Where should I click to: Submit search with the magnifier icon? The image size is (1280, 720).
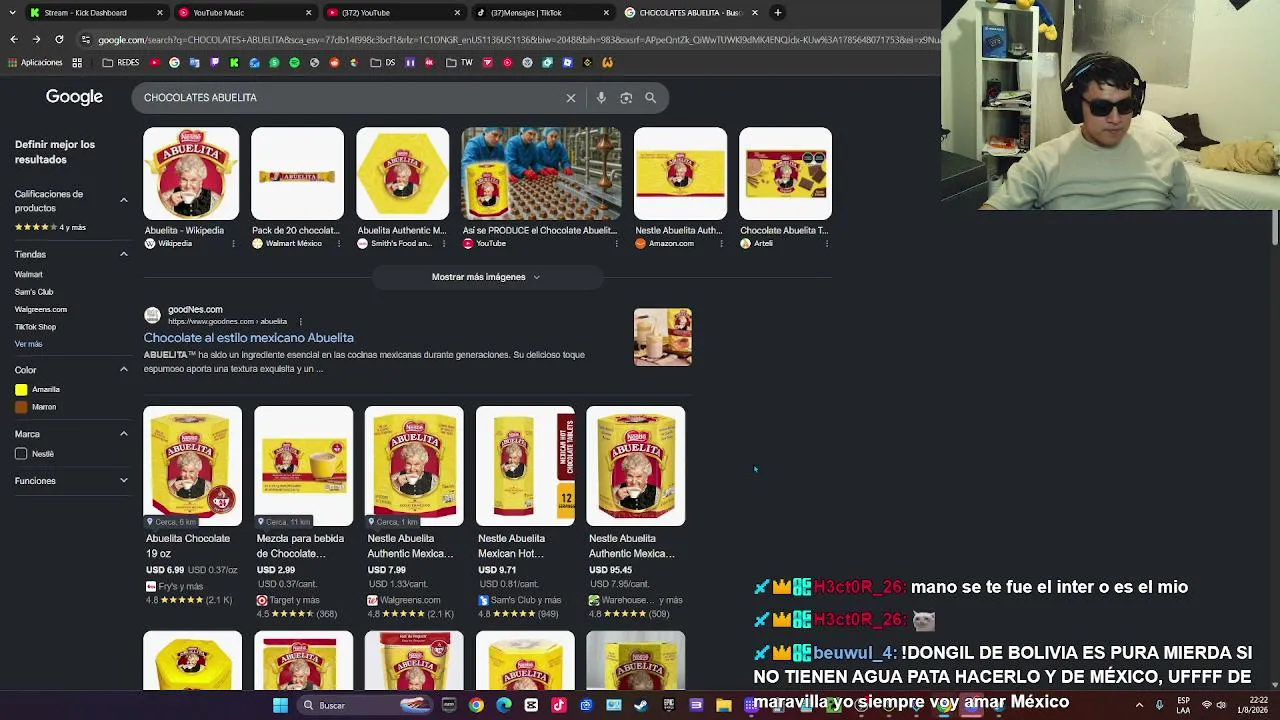click(650, 98)
